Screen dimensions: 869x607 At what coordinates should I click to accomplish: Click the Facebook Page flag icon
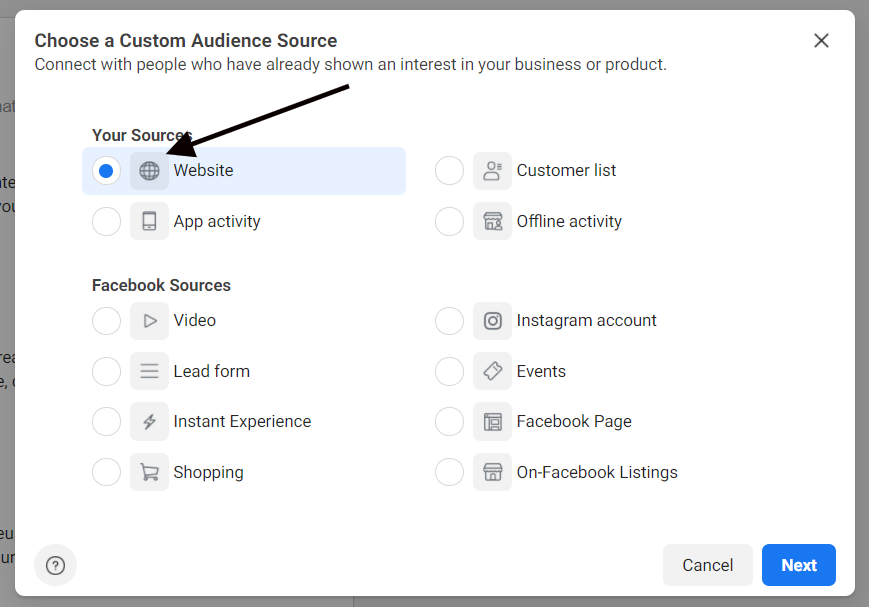[x=492, y=421]
